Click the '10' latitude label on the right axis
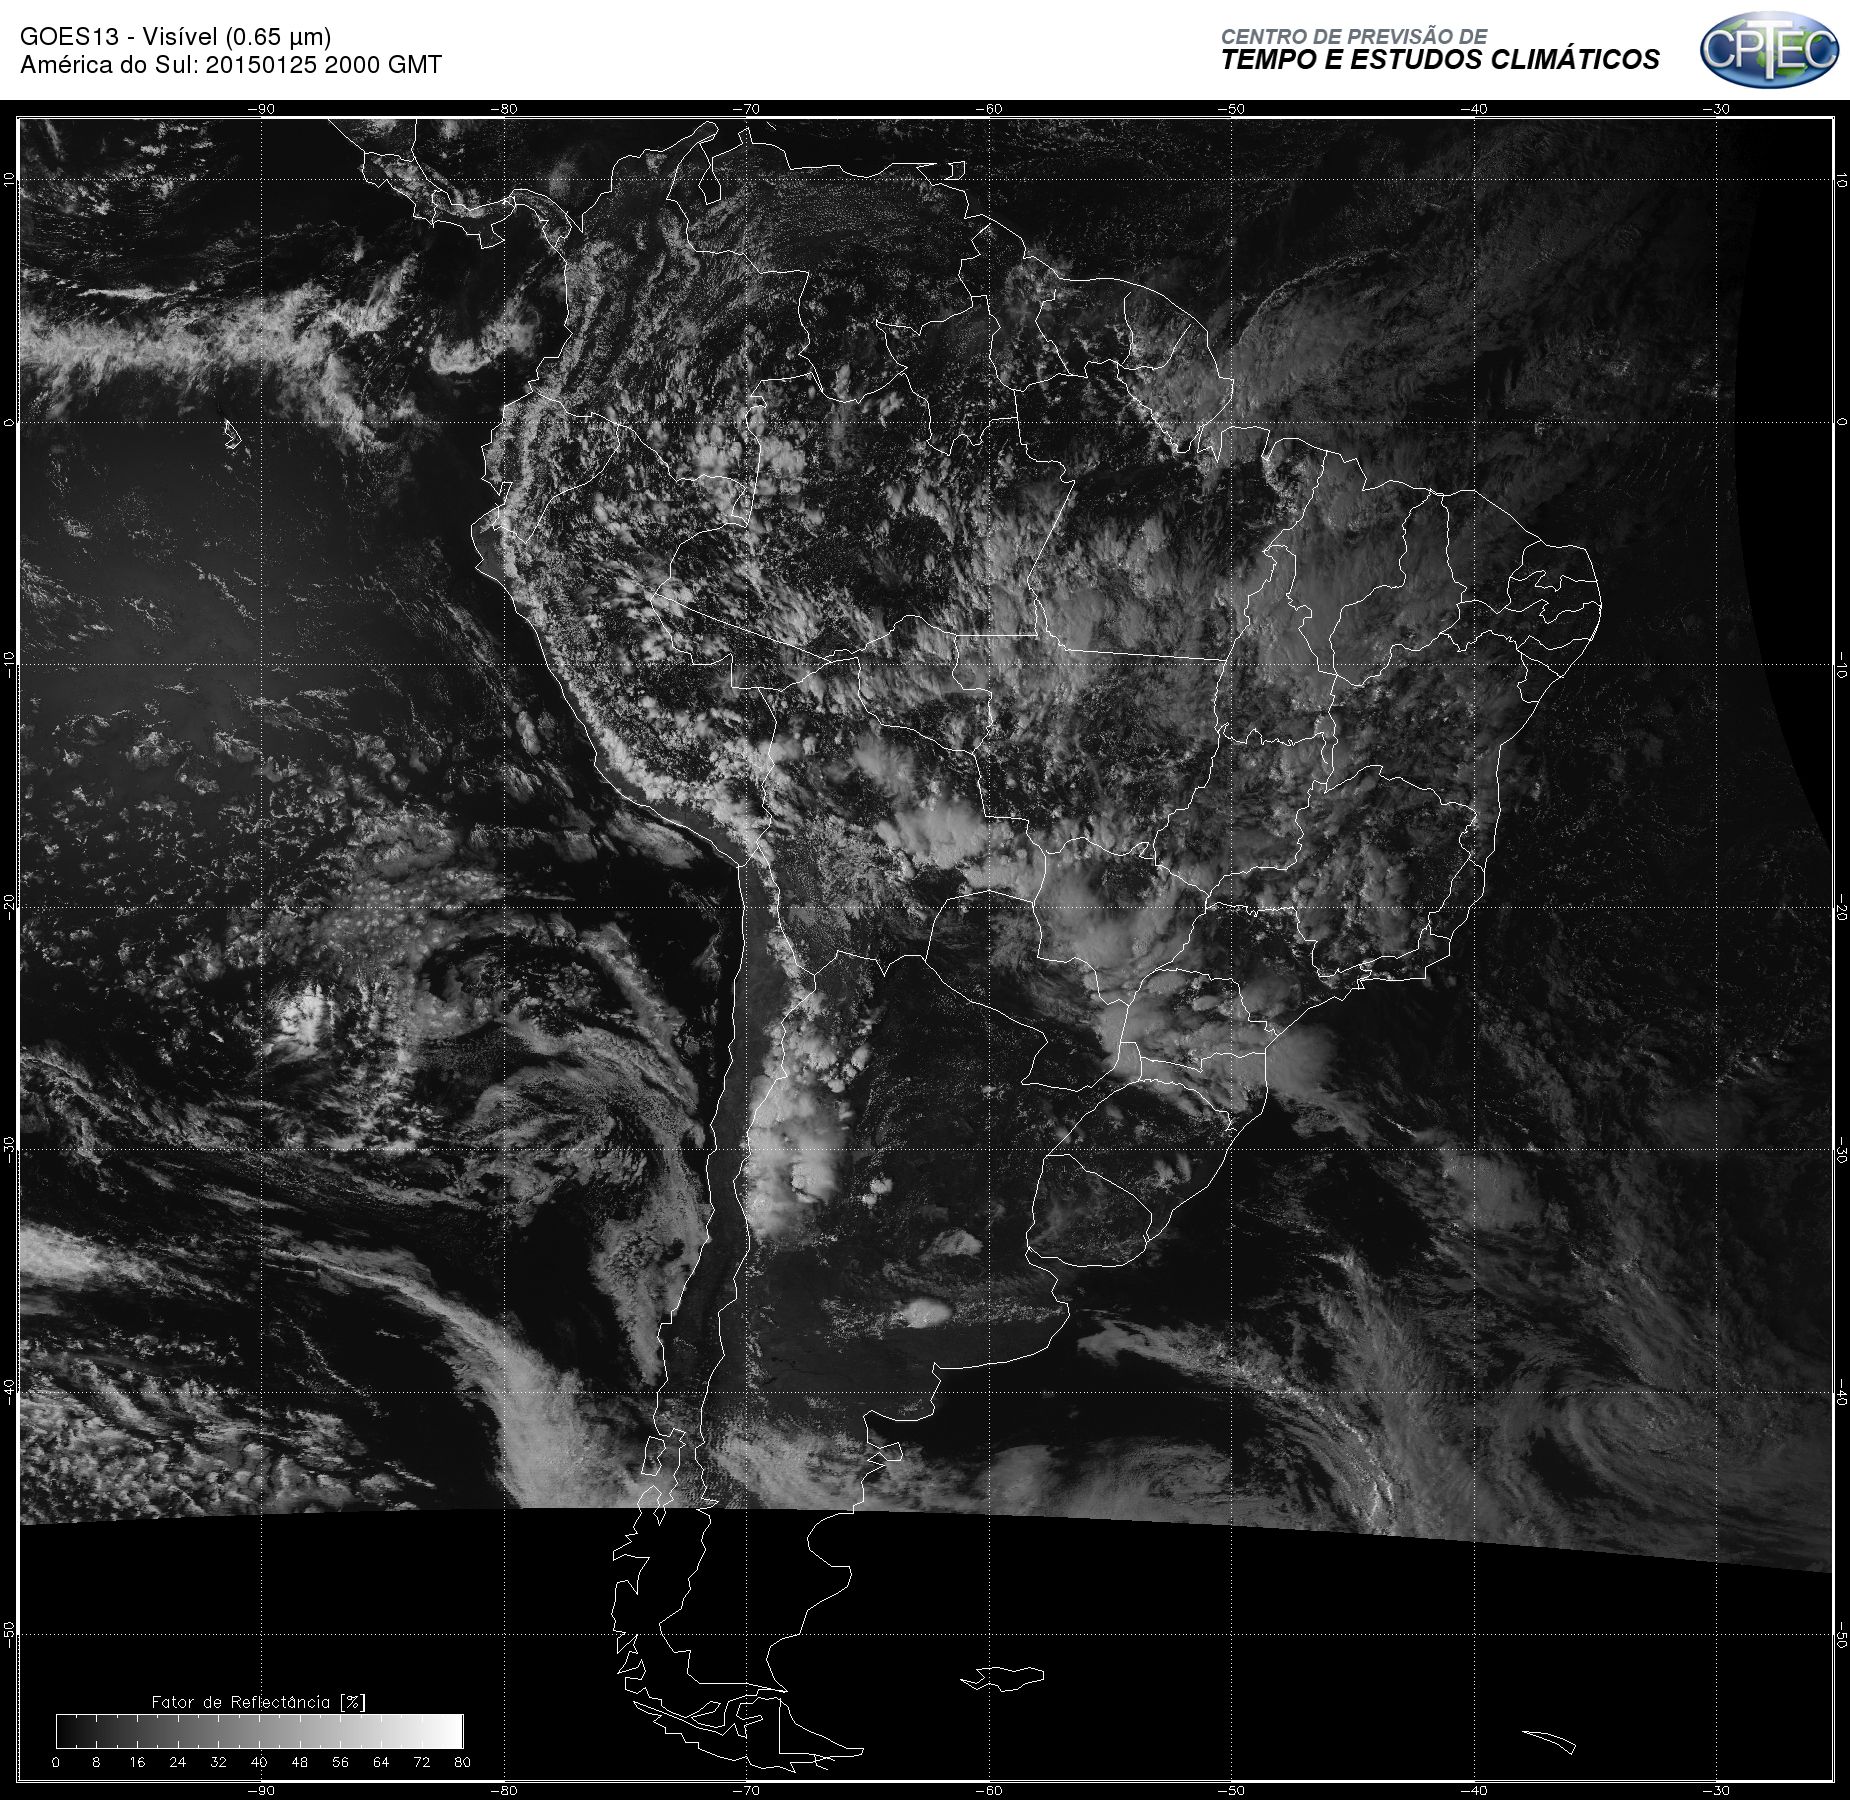The width and height of the screenshot is (1850, 1800). 1841,181
